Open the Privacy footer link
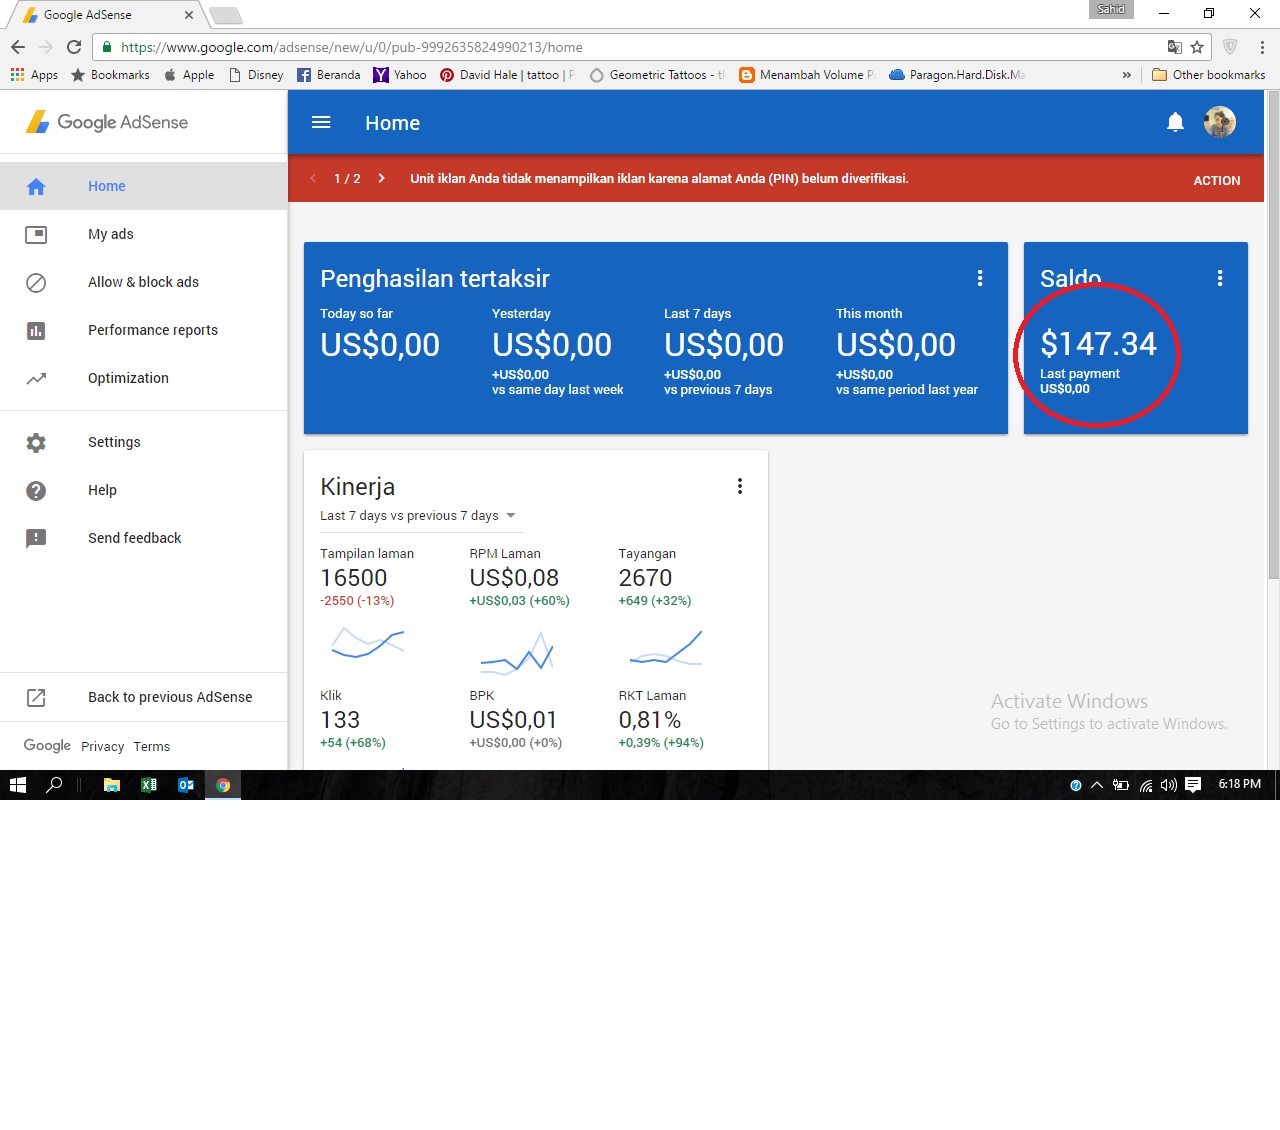Image resolution: width=1280 pixels, height=1130 pixels. 103,746
